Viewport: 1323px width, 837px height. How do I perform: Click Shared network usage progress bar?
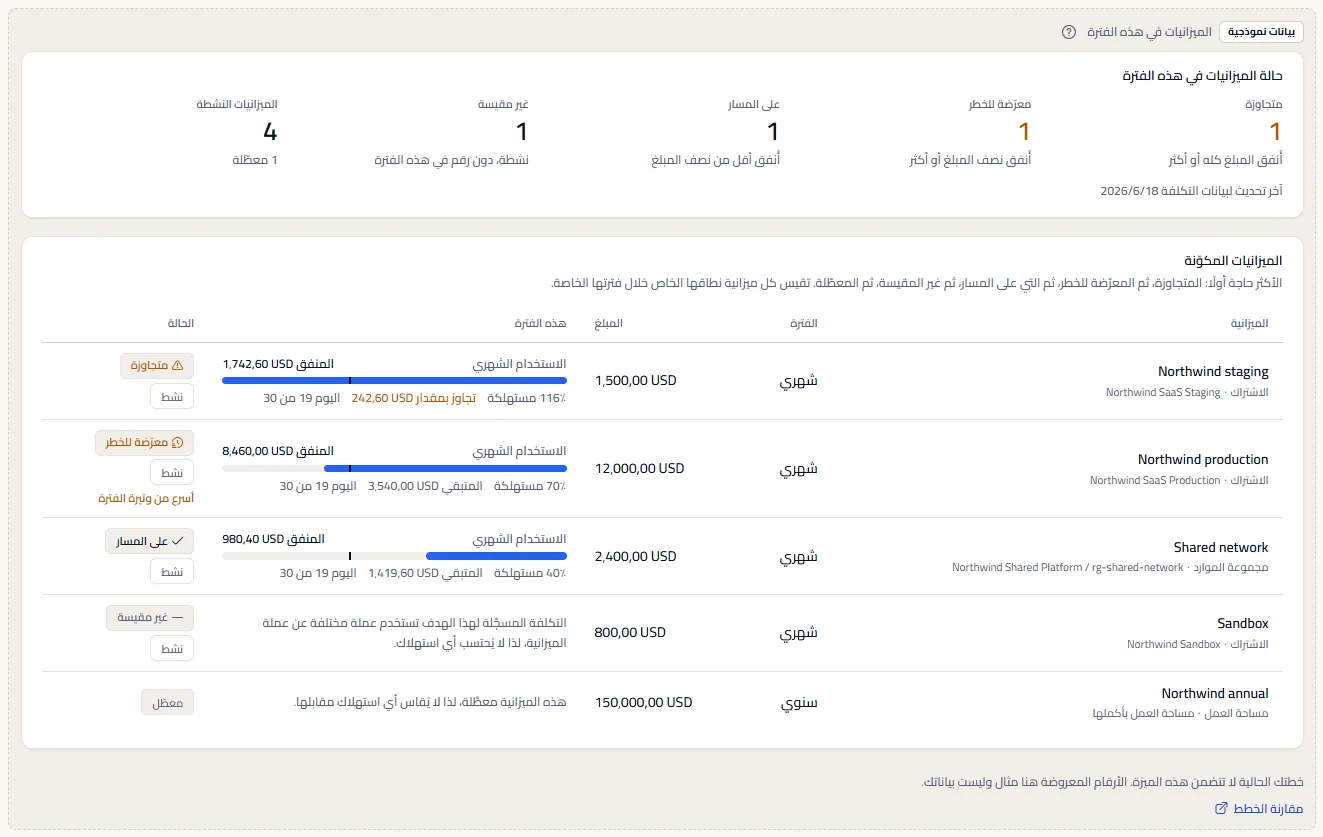394,556
